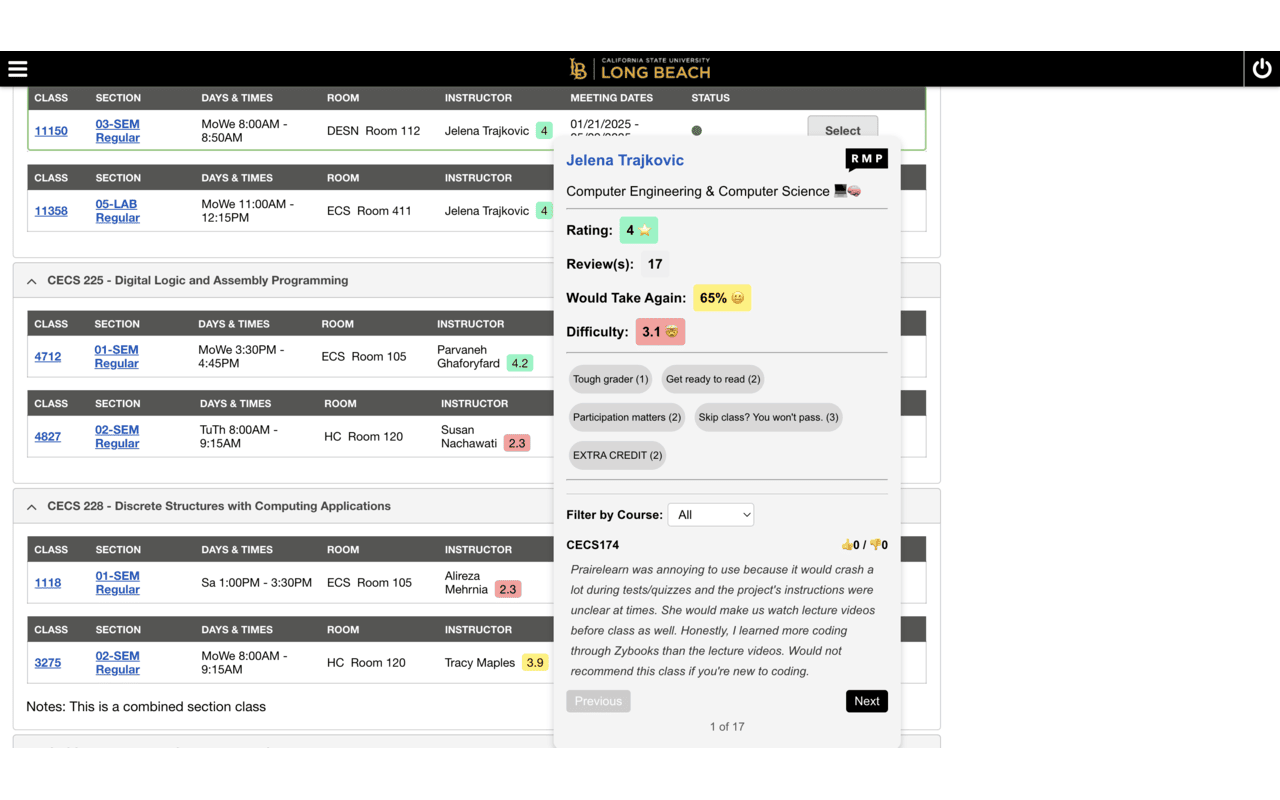Click the 4 star rating badge in popup
The image size is (1280, 800).
[x=638, y=230]
